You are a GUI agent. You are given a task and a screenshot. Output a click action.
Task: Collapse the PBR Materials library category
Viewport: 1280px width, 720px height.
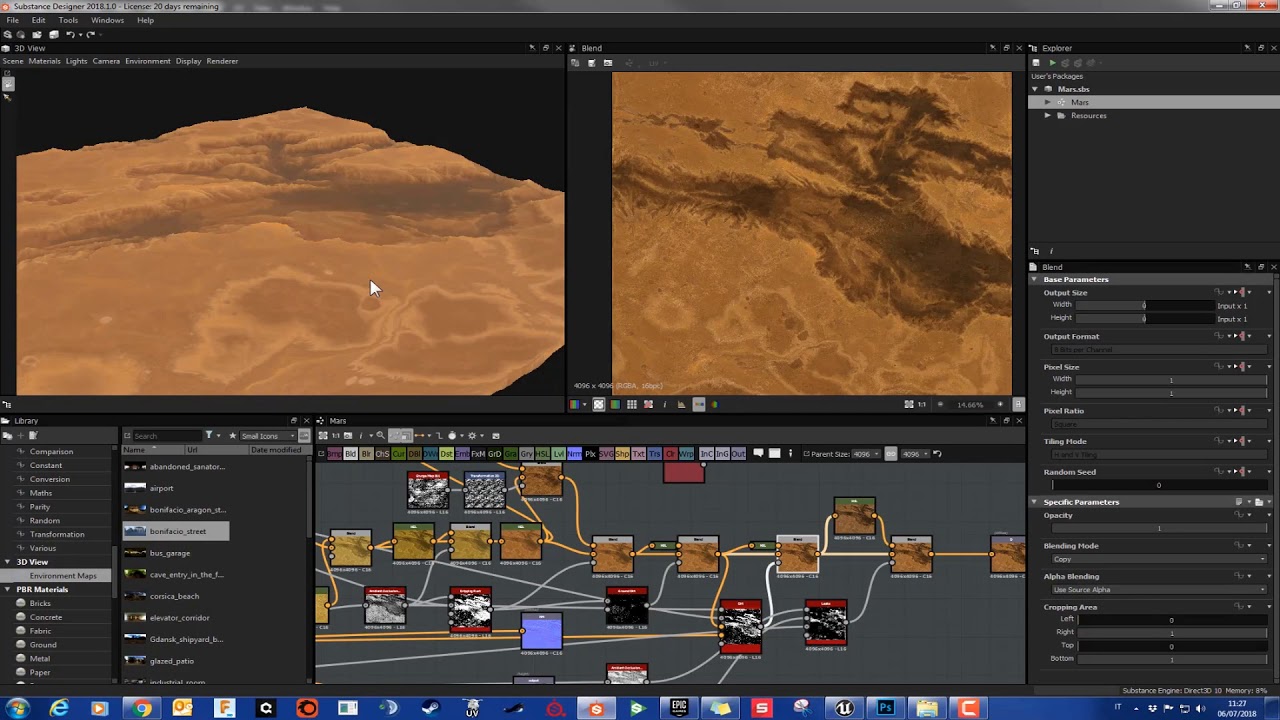tap(7, 589)
